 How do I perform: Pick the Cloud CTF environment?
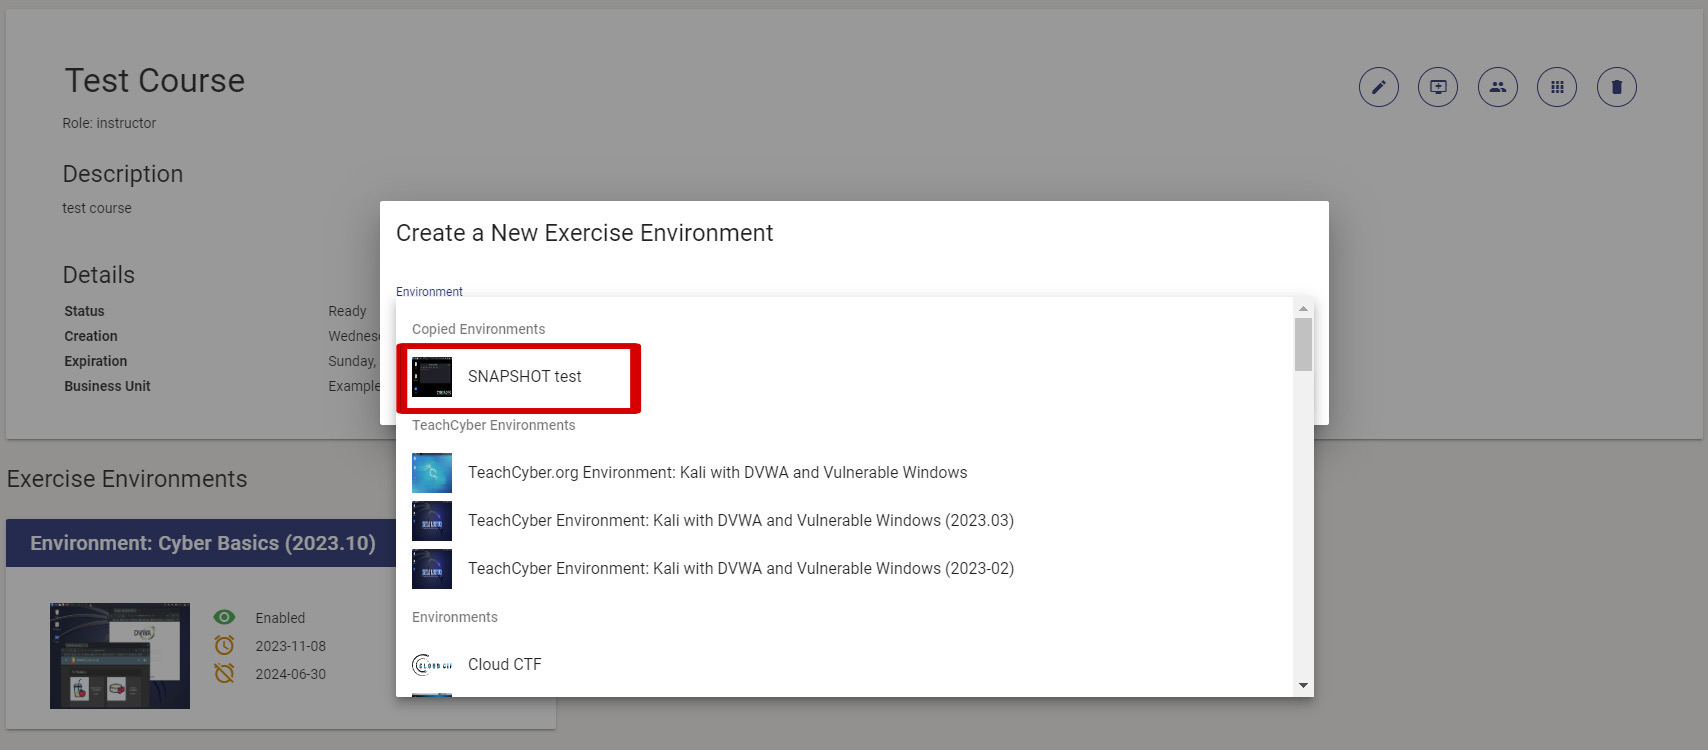click(844, 665)
